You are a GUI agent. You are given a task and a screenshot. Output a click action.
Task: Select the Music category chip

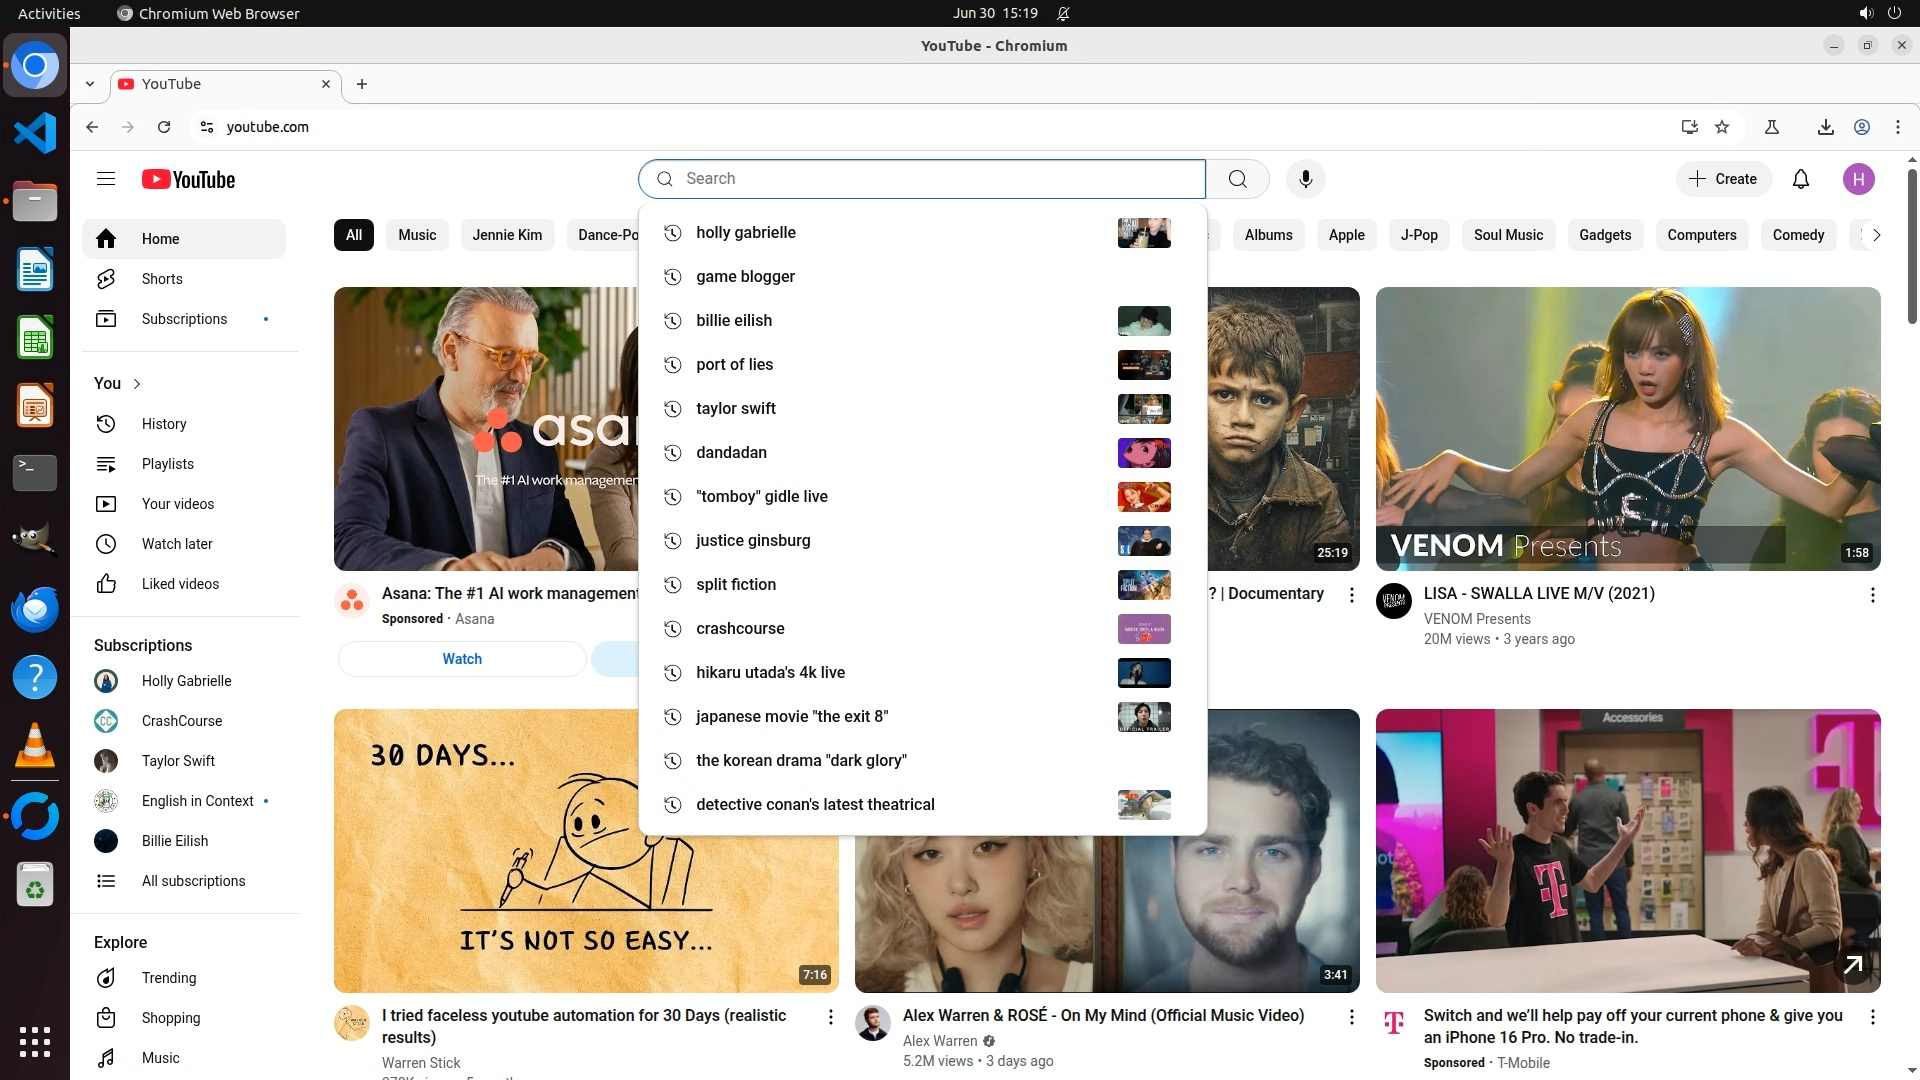[x=417, y=235]
